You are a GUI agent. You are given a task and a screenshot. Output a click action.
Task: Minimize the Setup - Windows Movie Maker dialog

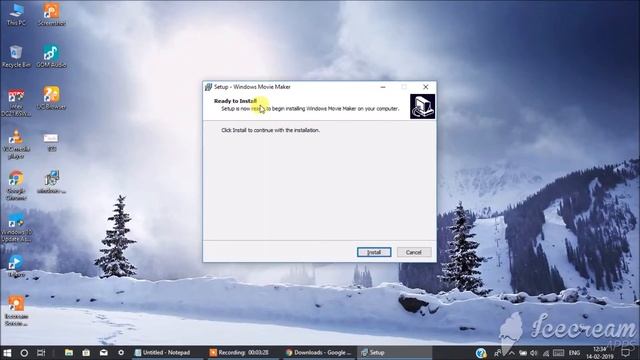[383, 87]
